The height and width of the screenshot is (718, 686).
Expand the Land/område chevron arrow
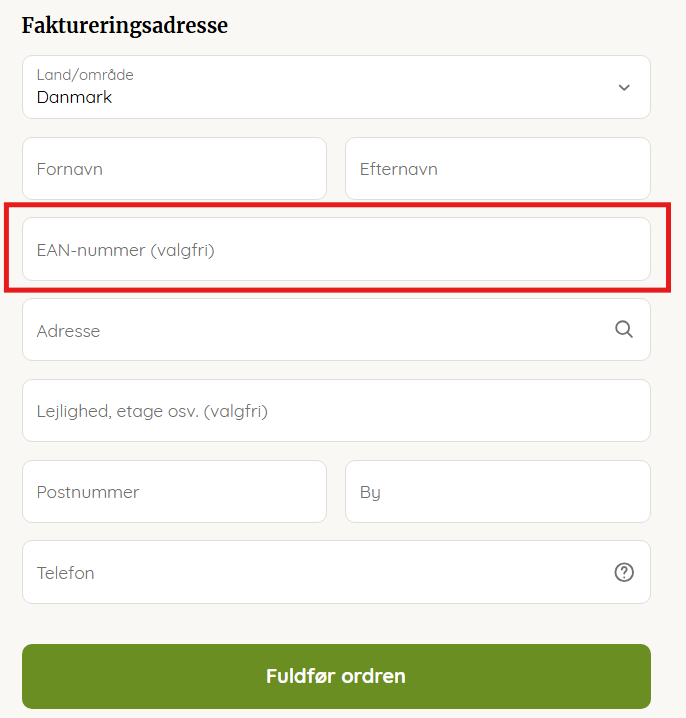(624, 87)
